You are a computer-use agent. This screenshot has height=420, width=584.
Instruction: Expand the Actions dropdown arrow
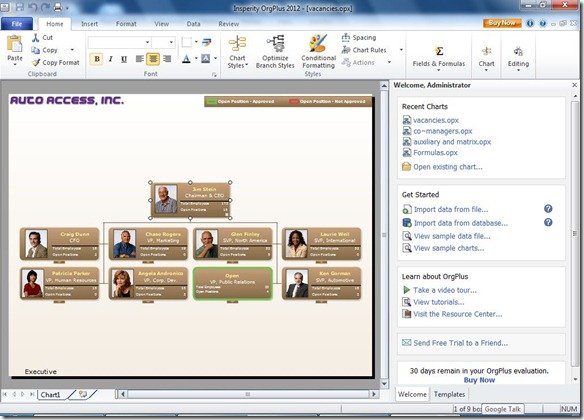pyautogui.click(x=389, y=62)
